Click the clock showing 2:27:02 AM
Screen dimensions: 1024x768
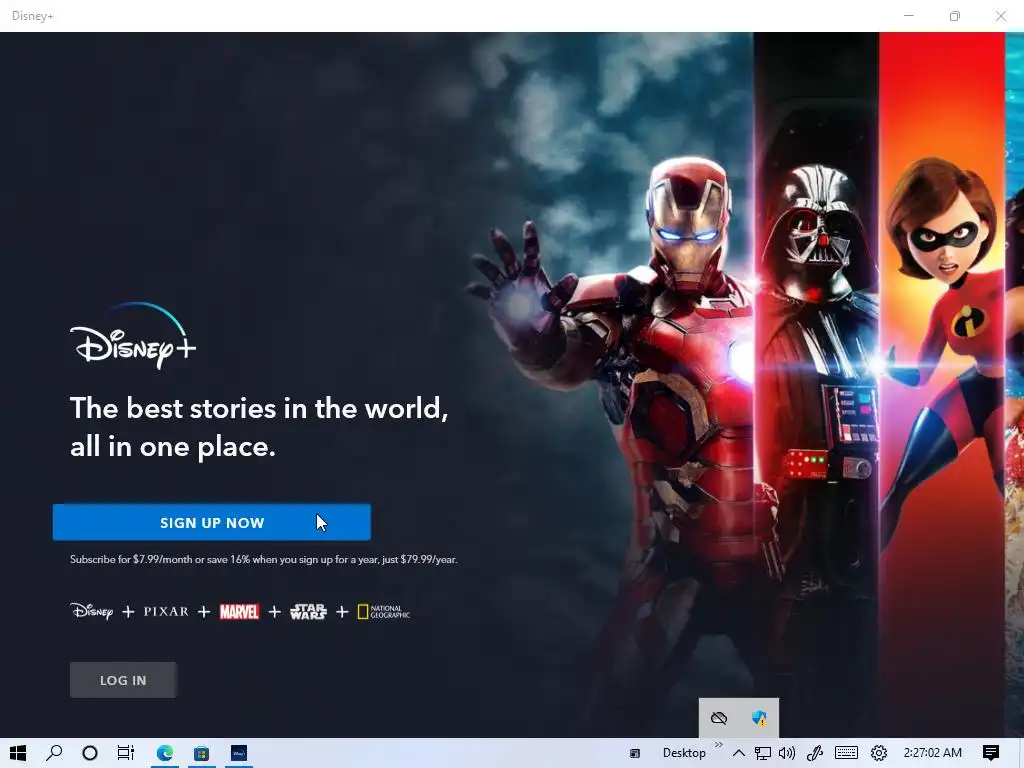[933, 753]
